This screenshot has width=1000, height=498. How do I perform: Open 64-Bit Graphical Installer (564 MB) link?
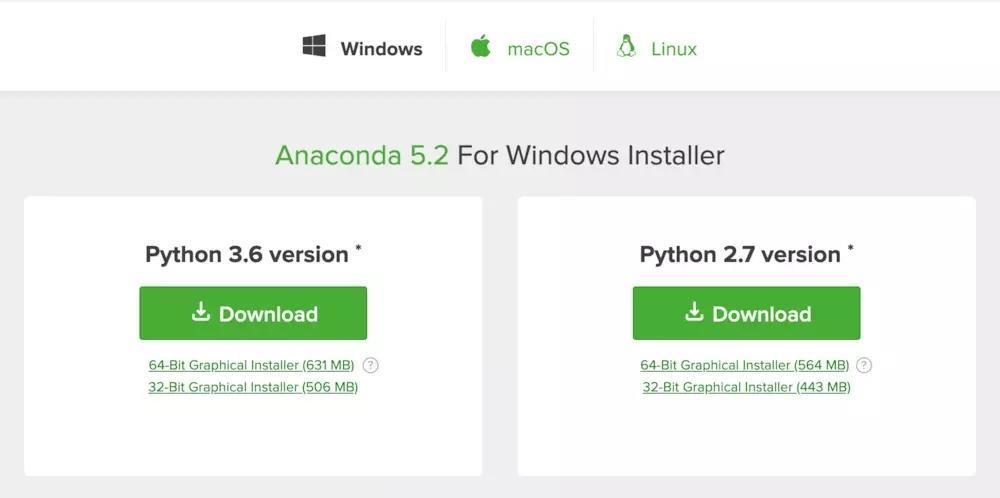[744, 365]
